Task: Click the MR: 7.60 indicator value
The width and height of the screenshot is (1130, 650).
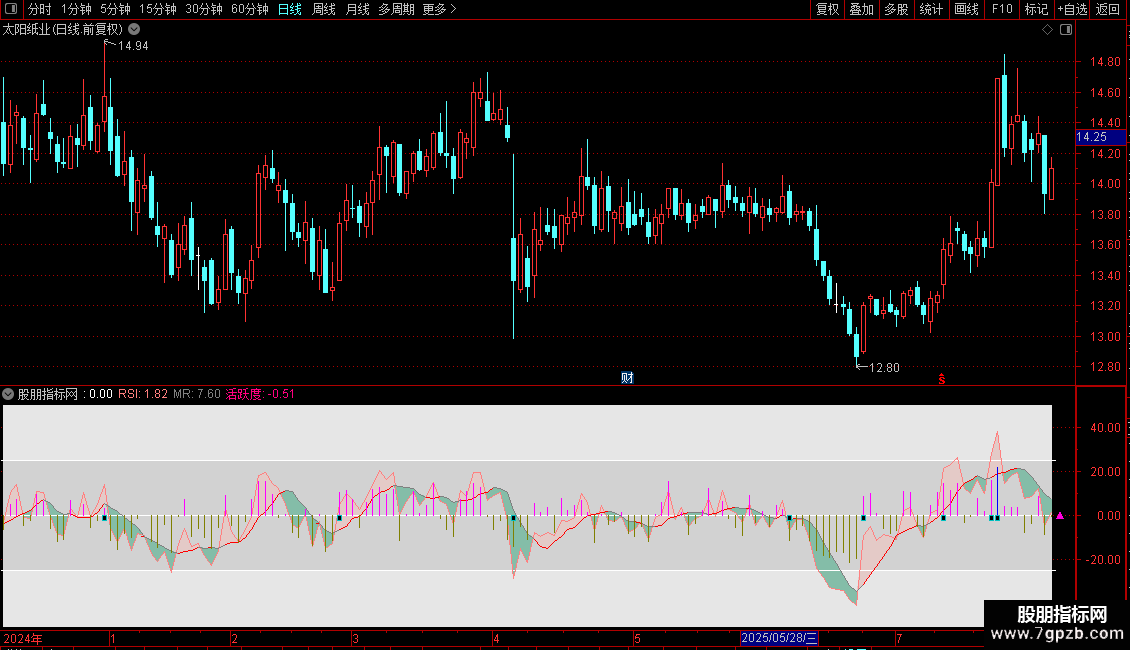Action: (197, 394)
